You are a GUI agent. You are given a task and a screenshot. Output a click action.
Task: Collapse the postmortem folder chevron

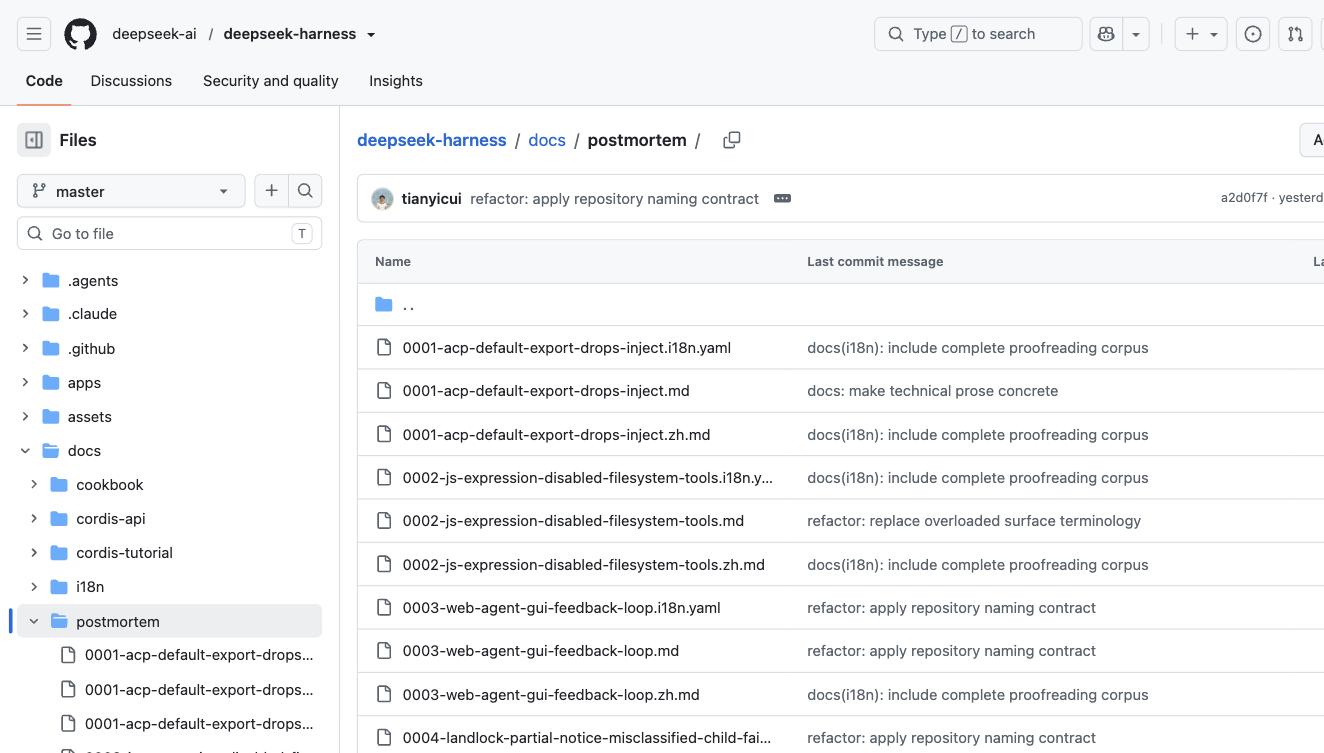point(34,621)
